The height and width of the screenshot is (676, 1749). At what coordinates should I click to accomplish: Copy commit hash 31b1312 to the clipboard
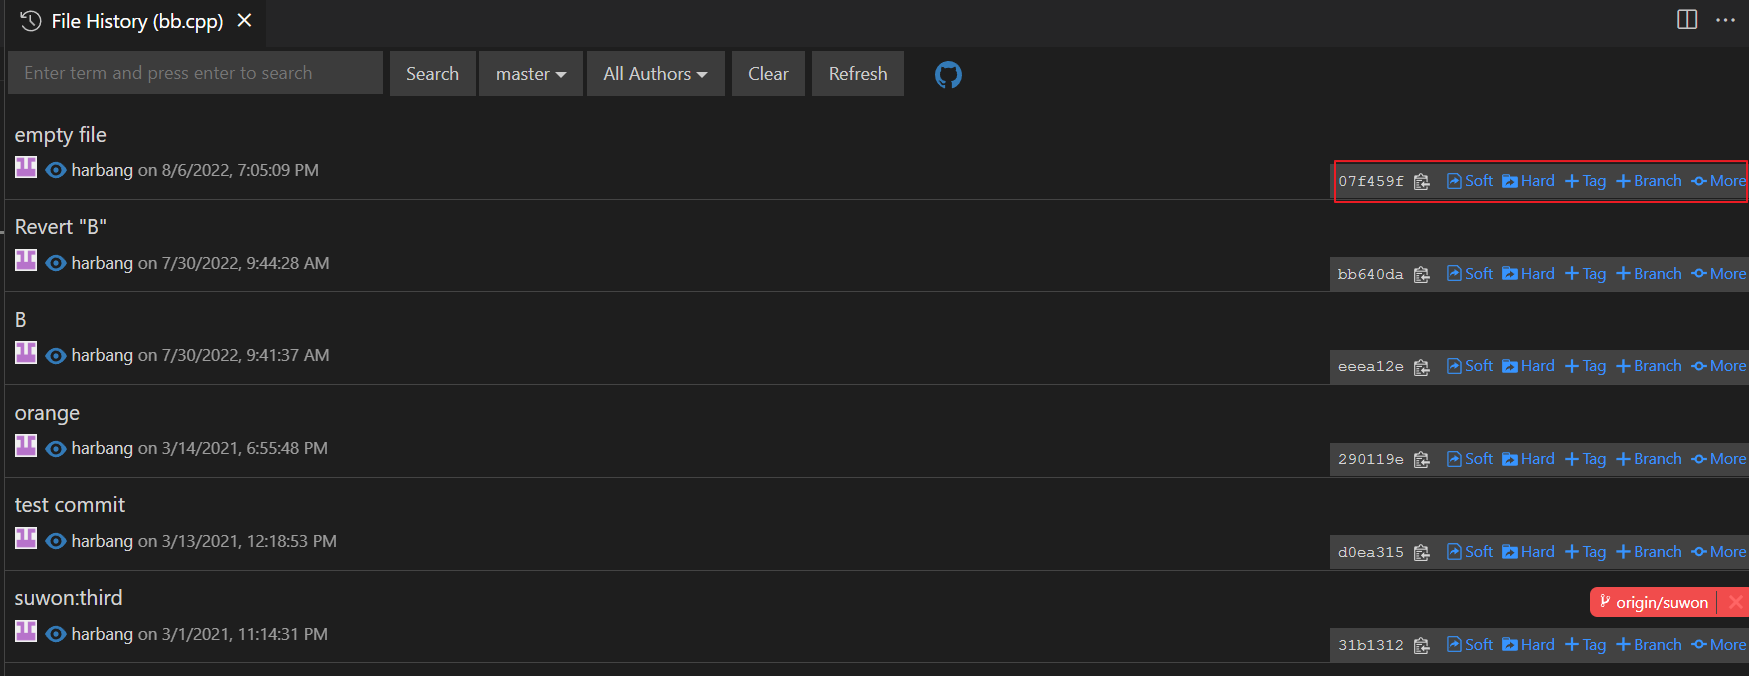pyautogui.click(x=1421, y=645)
